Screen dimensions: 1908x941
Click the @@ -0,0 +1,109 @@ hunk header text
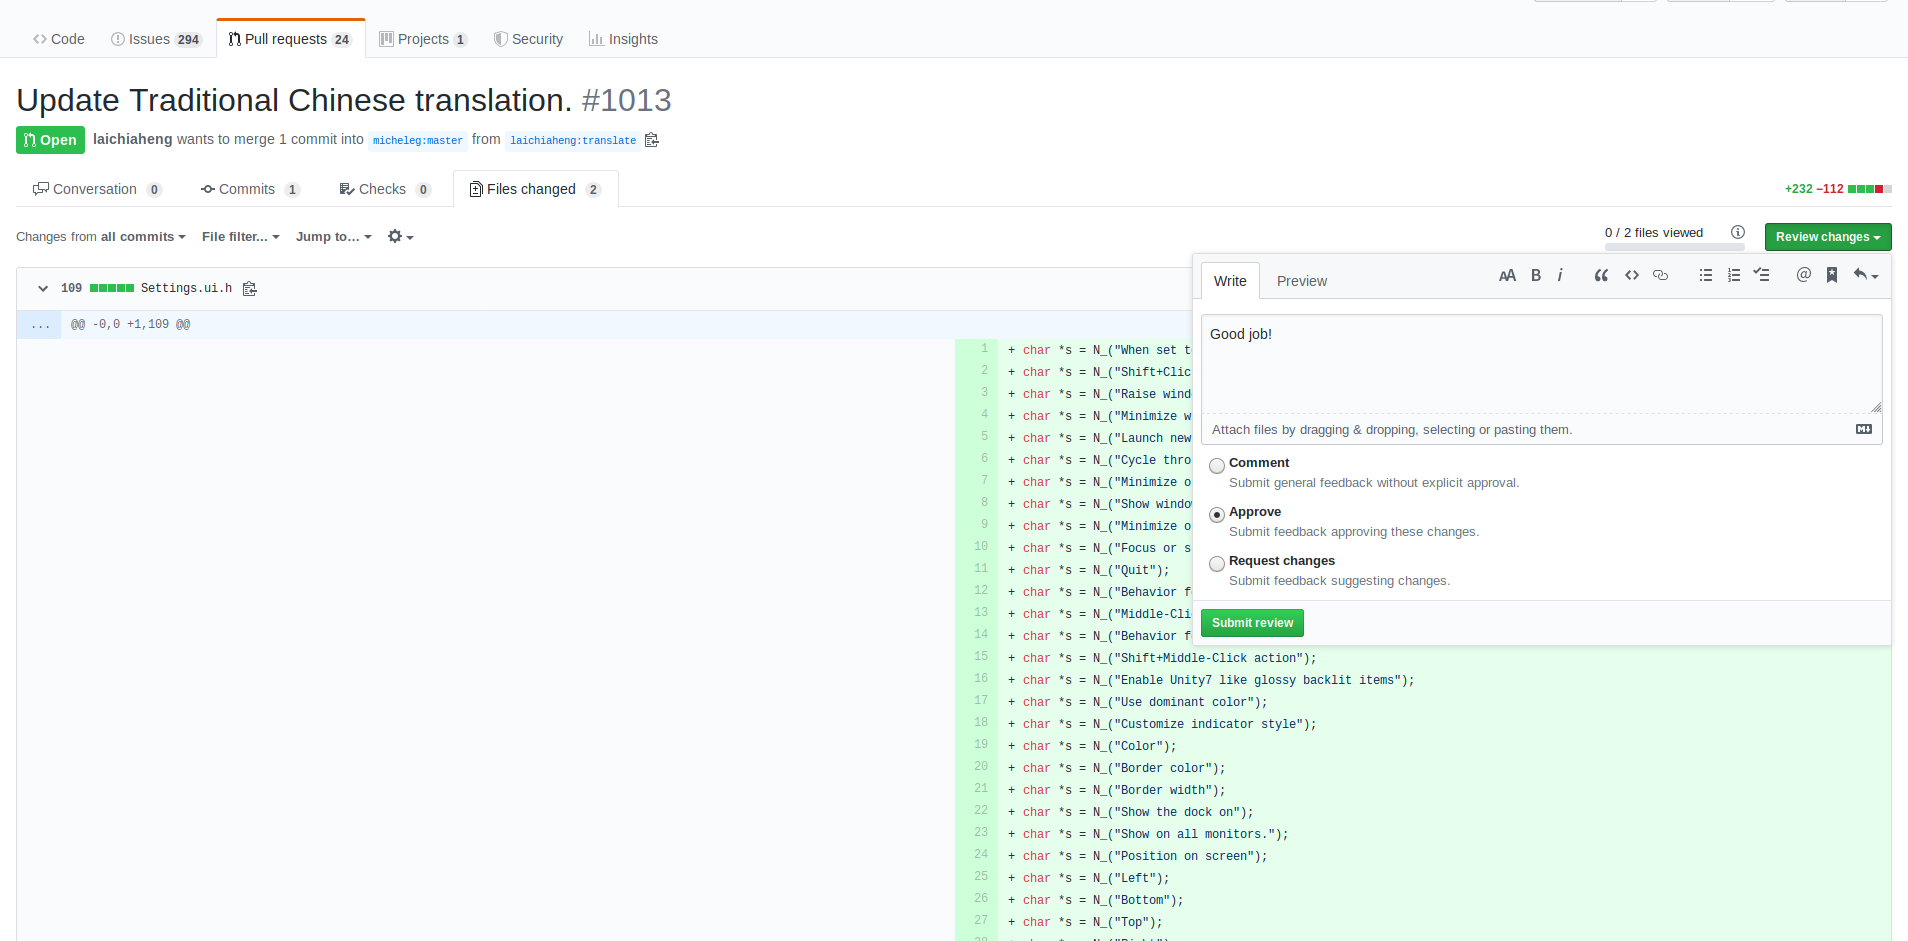click(x=130, y=325)
